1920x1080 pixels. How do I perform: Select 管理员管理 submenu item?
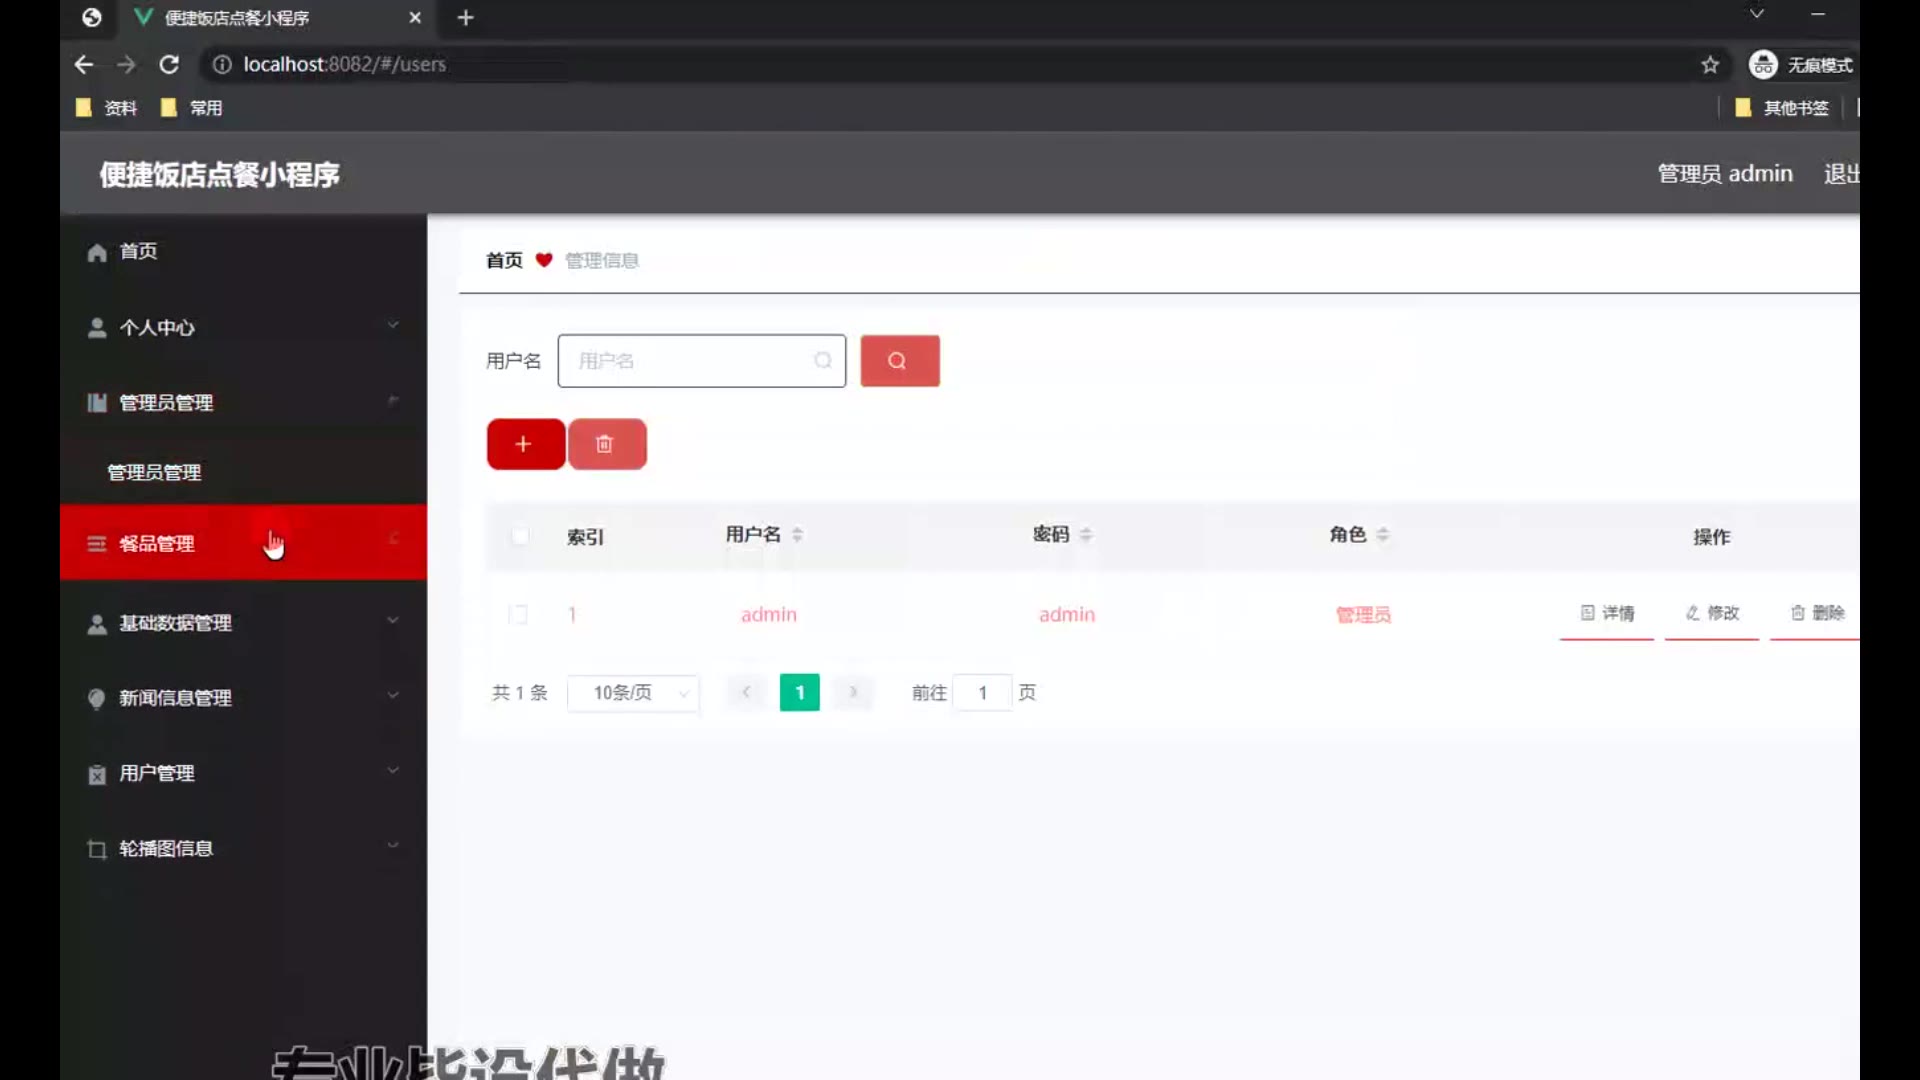point(243,472)
